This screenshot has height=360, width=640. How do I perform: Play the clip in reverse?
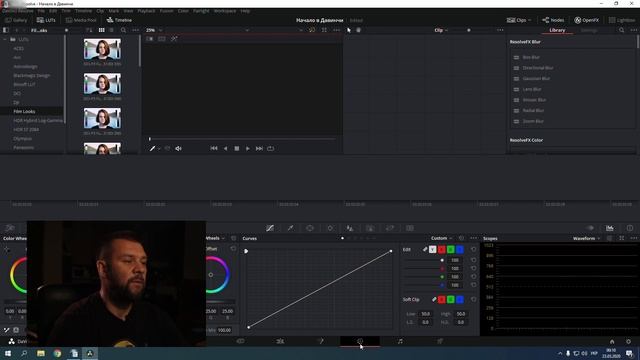[x=225, y=149]
